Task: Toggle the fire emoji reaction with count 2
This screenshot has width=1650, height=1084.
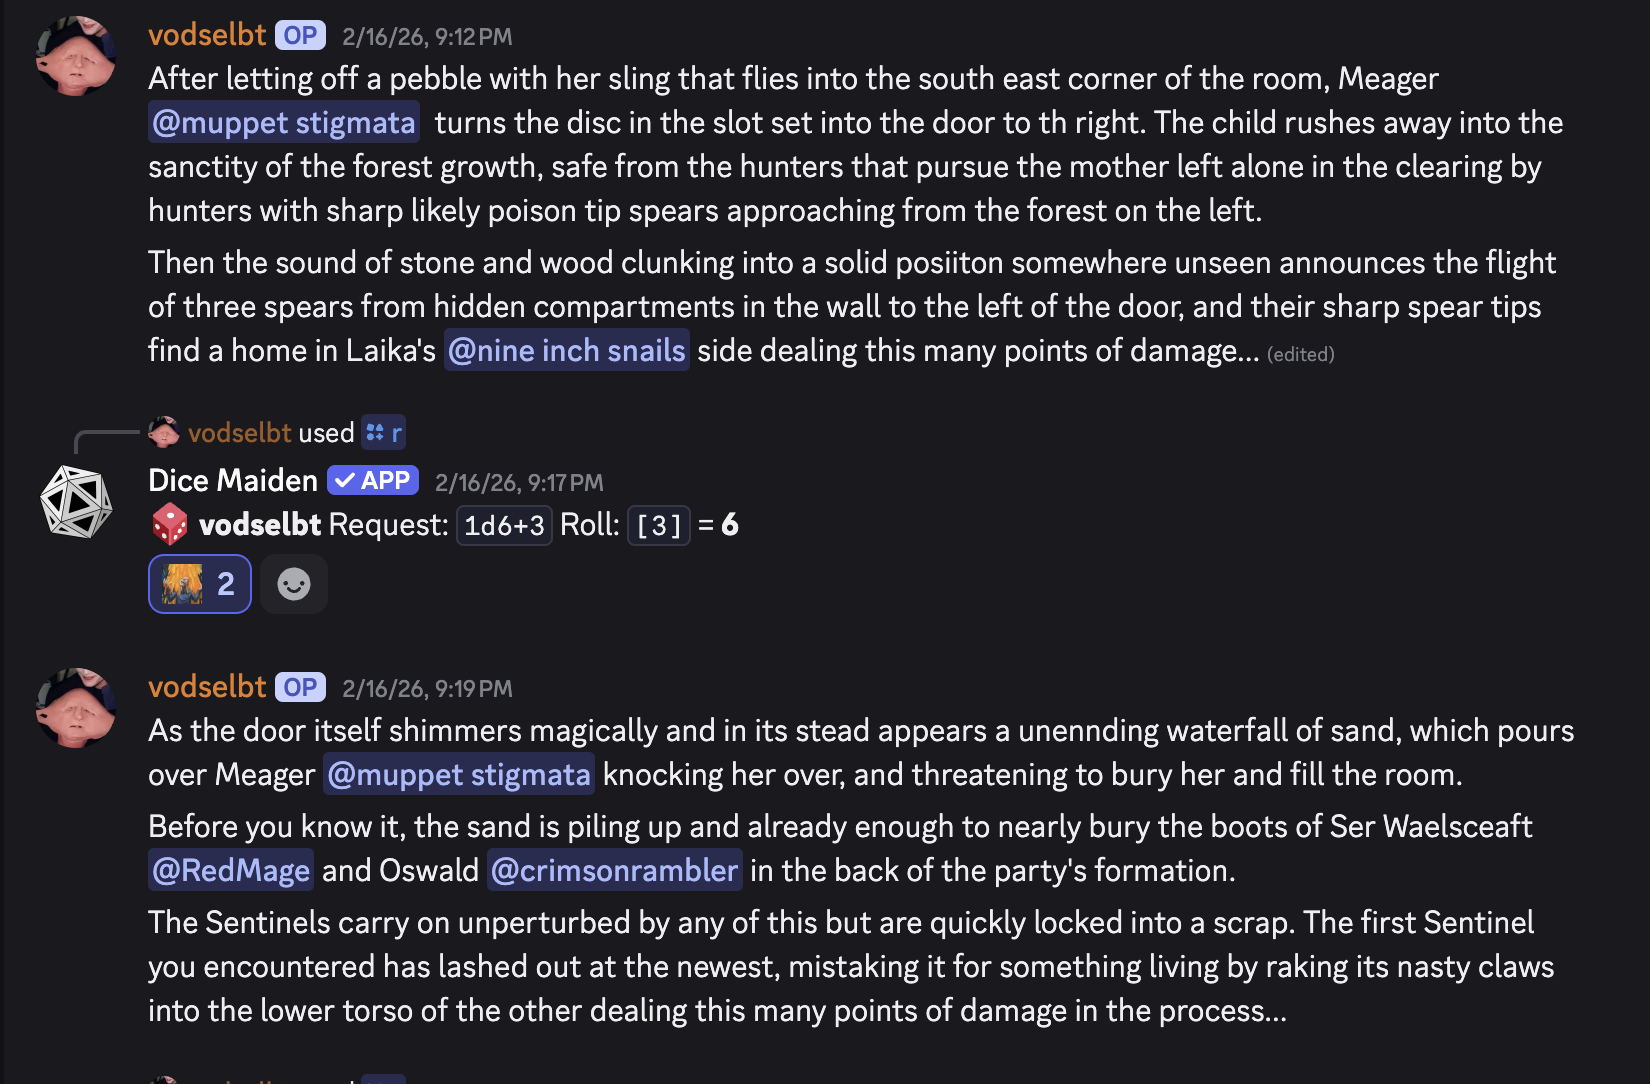Action: [200, 584]
